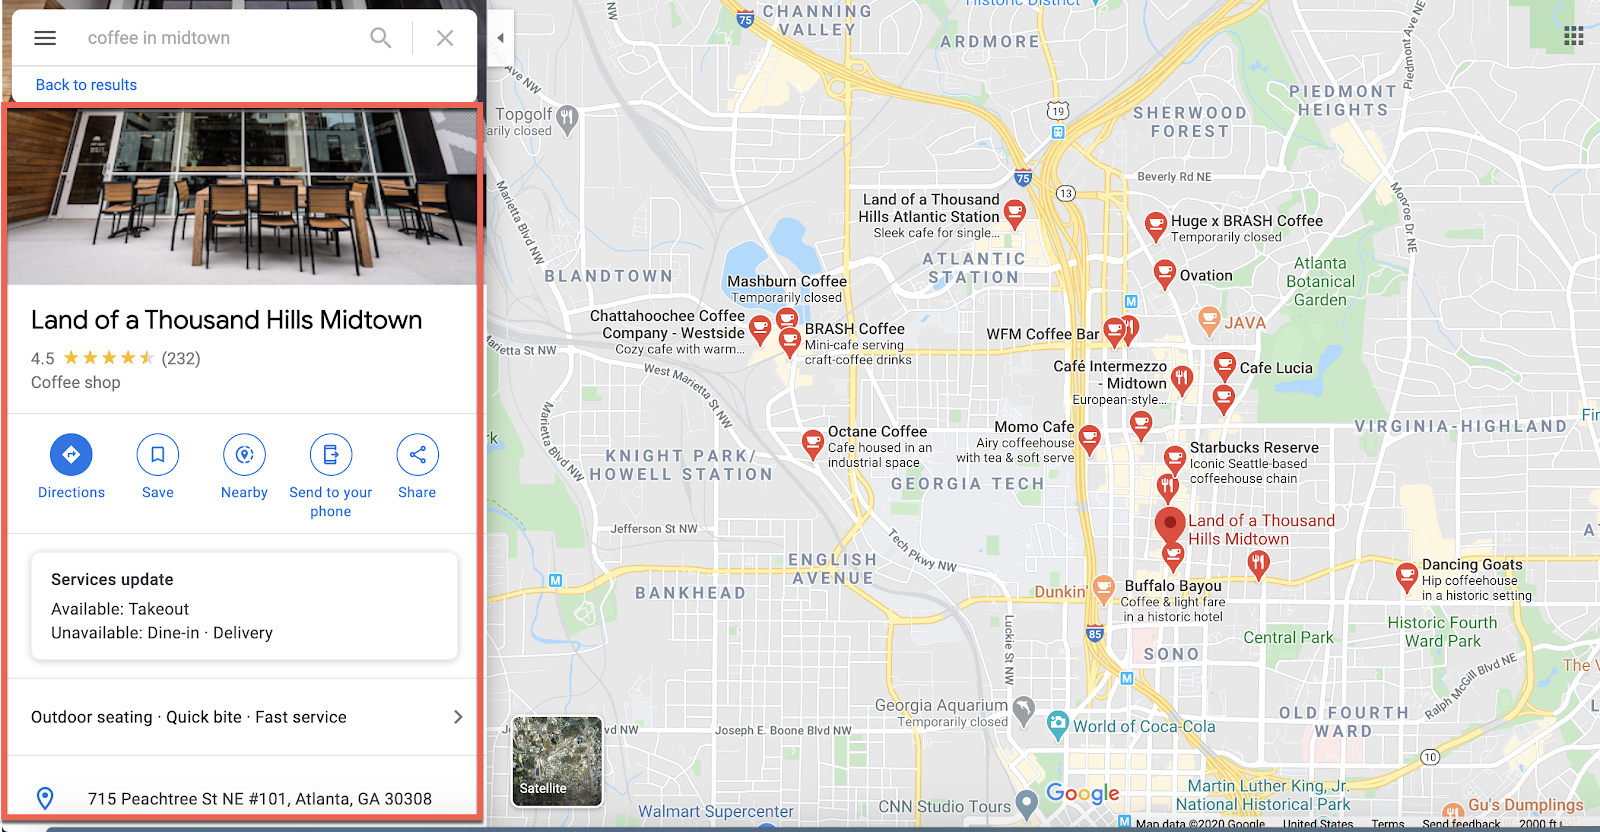Select the Cafe Lucia pin
The image size is (1600, 832).
coord(1224,366)
